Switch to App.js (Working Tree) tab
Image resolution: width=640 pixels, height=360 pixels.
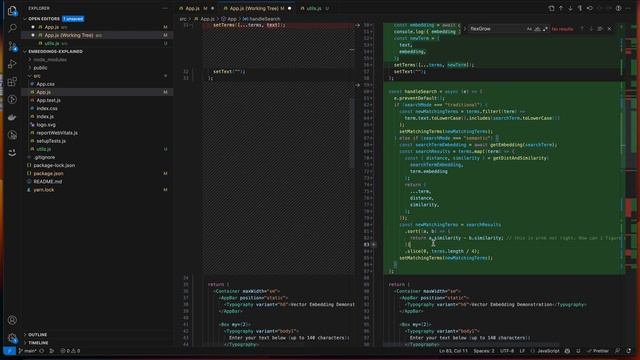point(257,8)
